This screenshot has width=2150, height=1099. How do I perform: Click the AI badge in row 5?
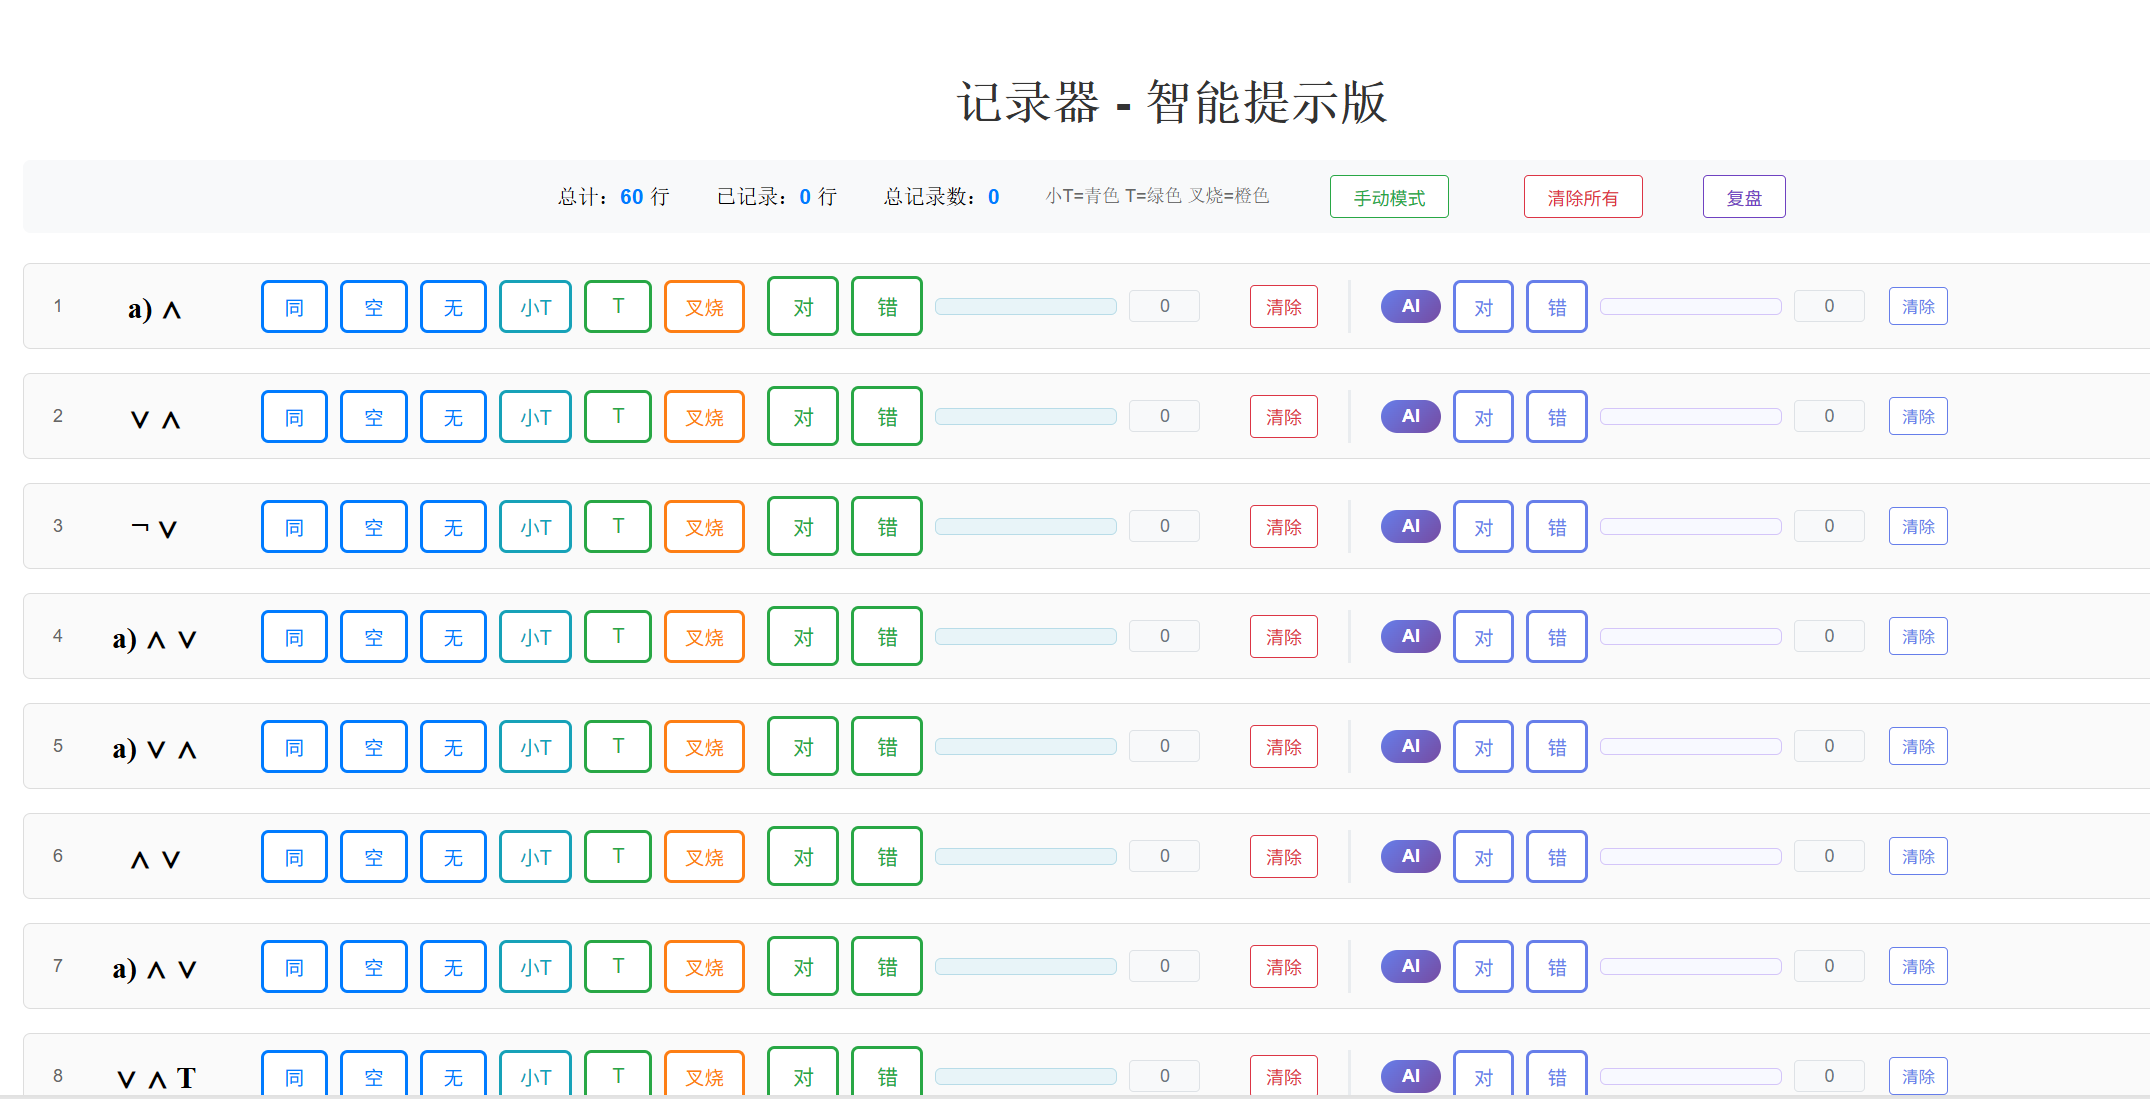1410,746
